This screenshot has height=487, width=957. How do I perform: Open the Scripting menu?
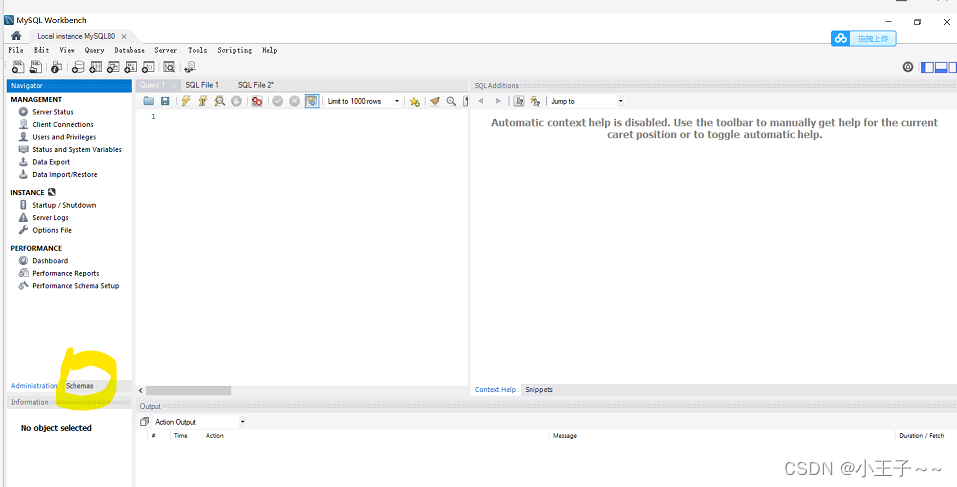pyautogui.click(x=234, y=50)
